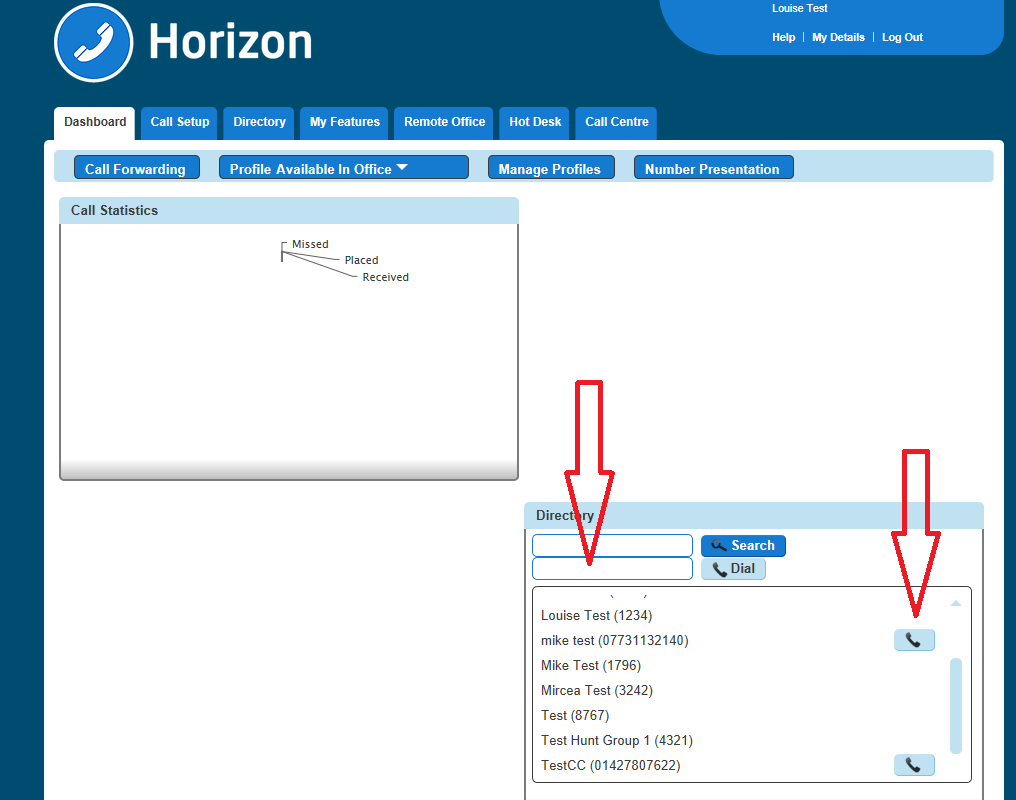Call TestCC using the phone icon
The image size is (1016, 800).
[914, 765]
